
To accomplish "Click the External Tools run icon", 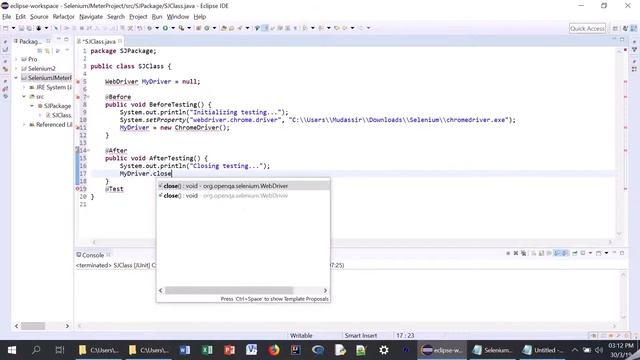I will 181,28.
